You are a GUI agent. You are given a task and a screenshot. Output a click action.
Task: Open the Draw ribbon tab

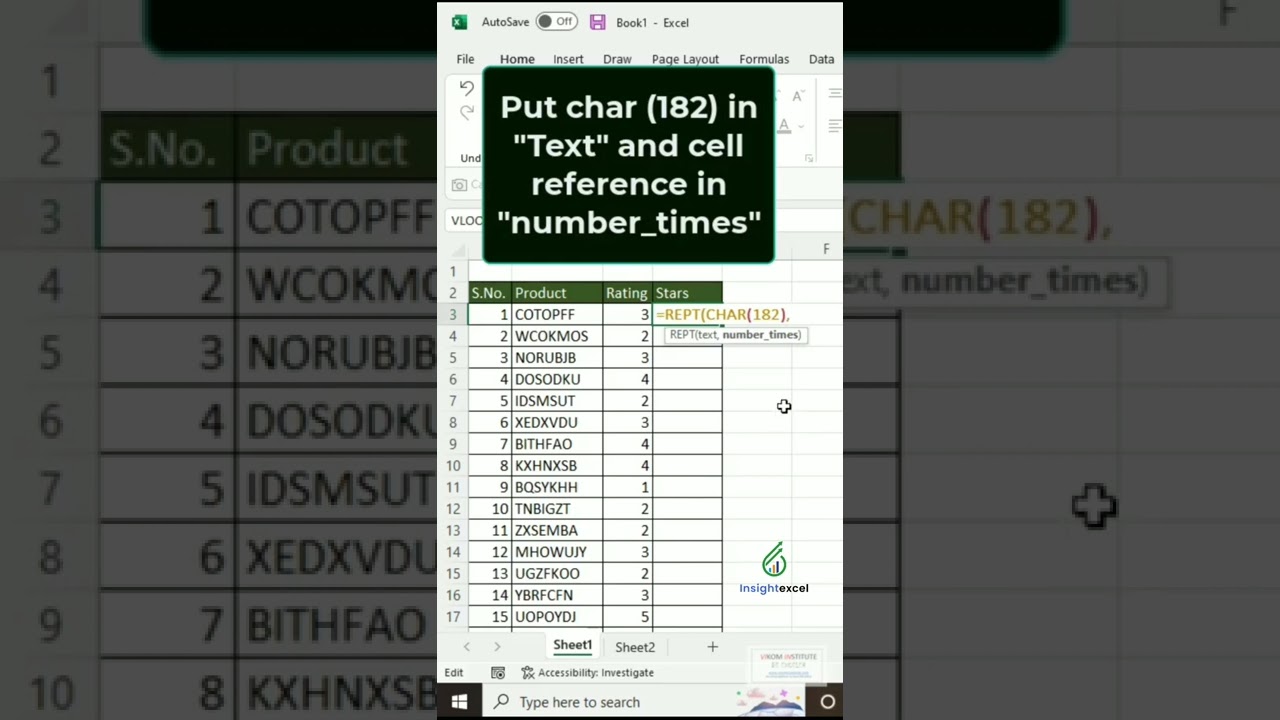pos(617,59)
